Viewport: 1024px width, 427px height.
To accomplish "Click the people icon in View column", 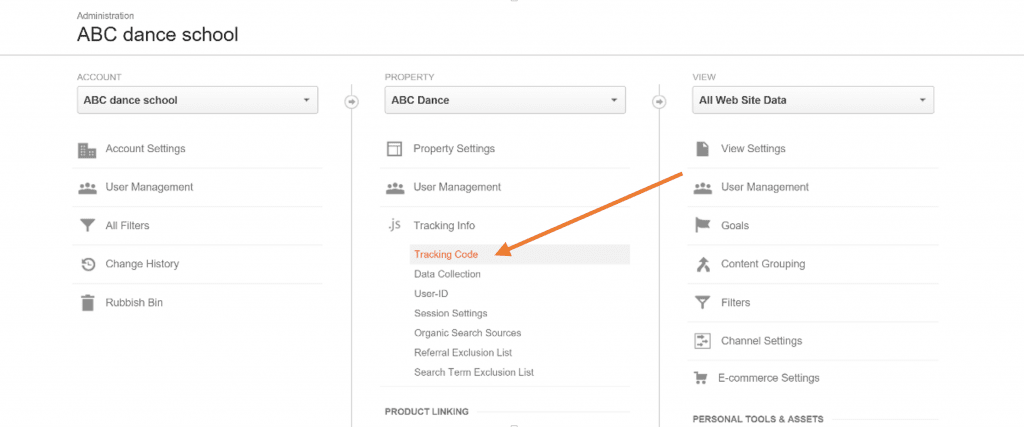I will click(702, 187).
